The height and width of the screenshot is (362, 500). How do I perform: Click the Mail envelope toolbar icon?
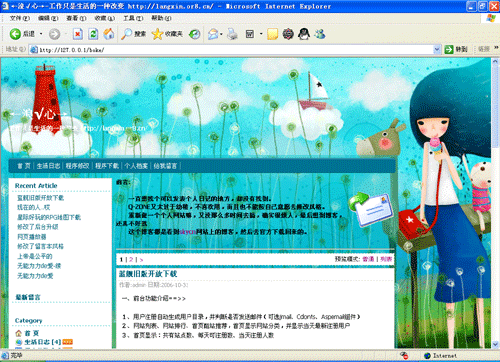click(x=213, y=34)
